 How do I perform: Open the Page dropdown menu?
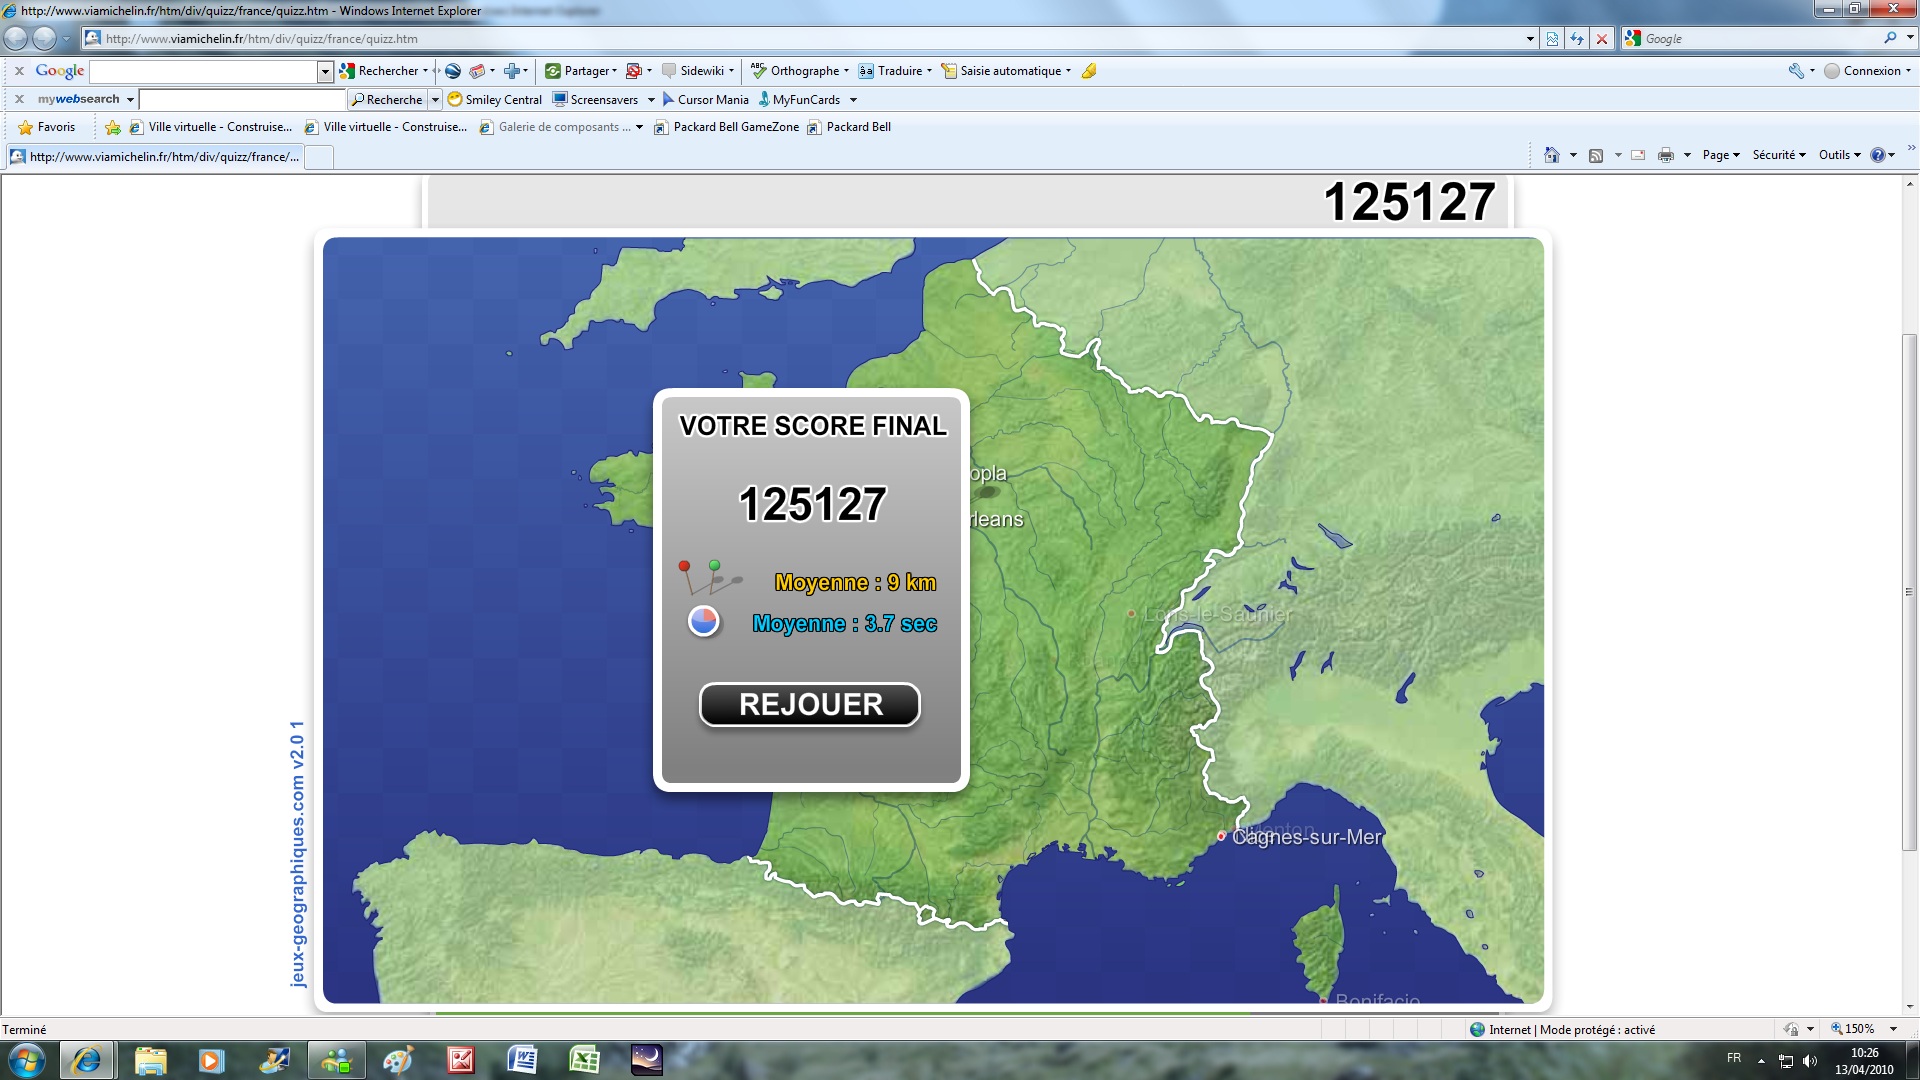tap(1720, 155)
